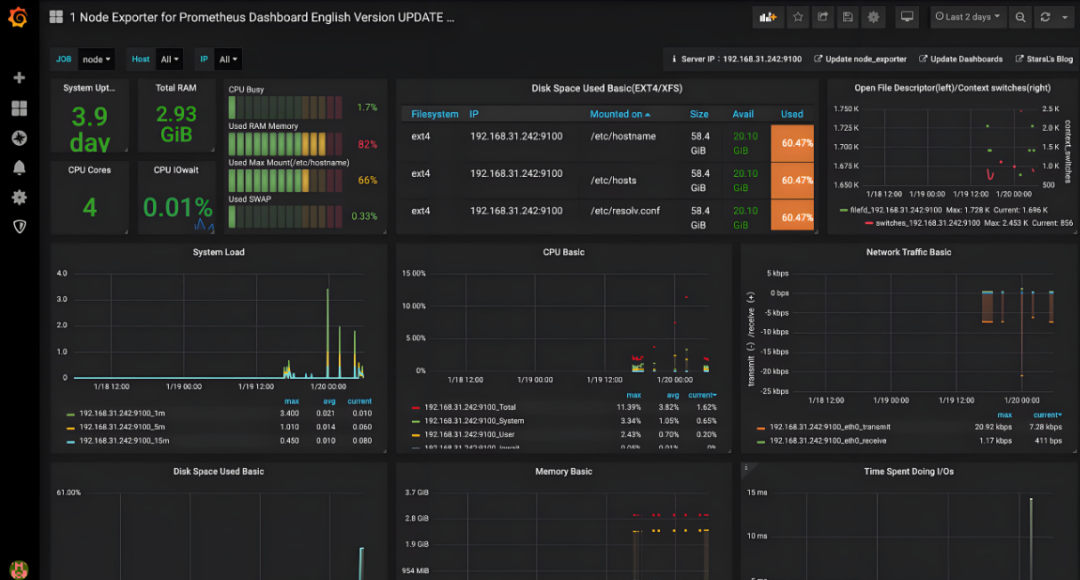1080x580 pixels.
Task: Open the Host All variable dropdown
Action: 169,59
